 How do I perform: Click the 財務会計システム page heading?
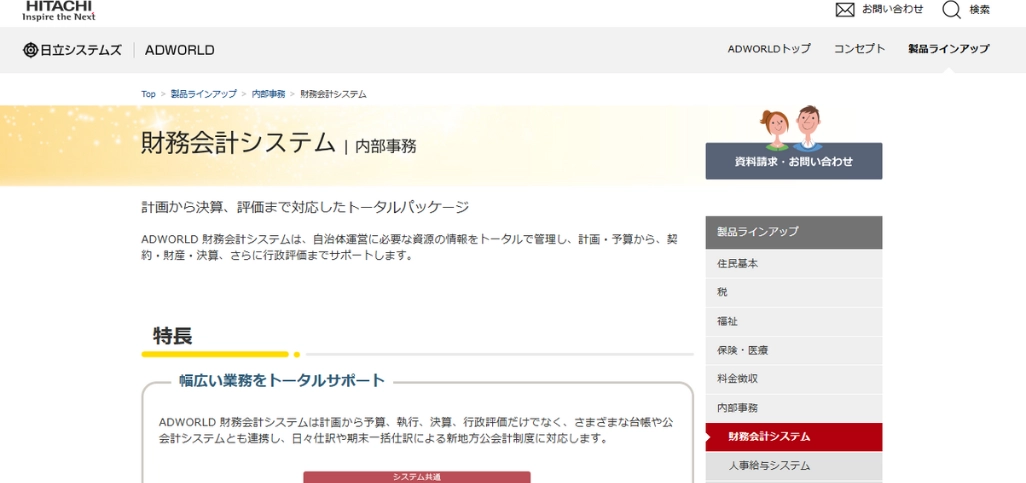tap(238, 143)
